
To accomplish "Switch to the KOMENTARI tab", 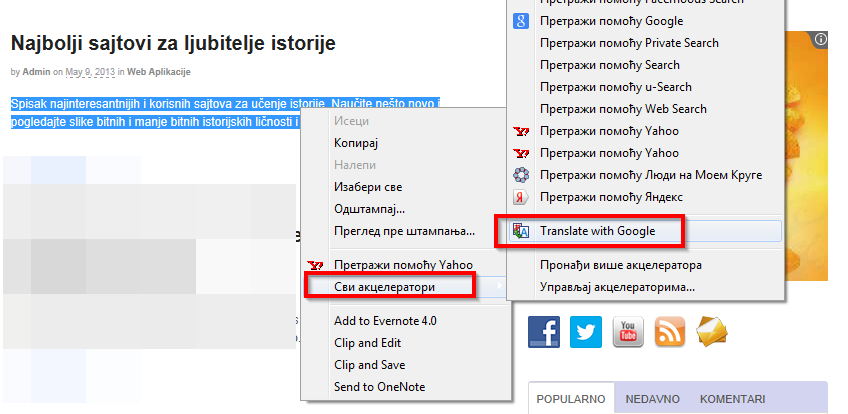I will 732,399.
